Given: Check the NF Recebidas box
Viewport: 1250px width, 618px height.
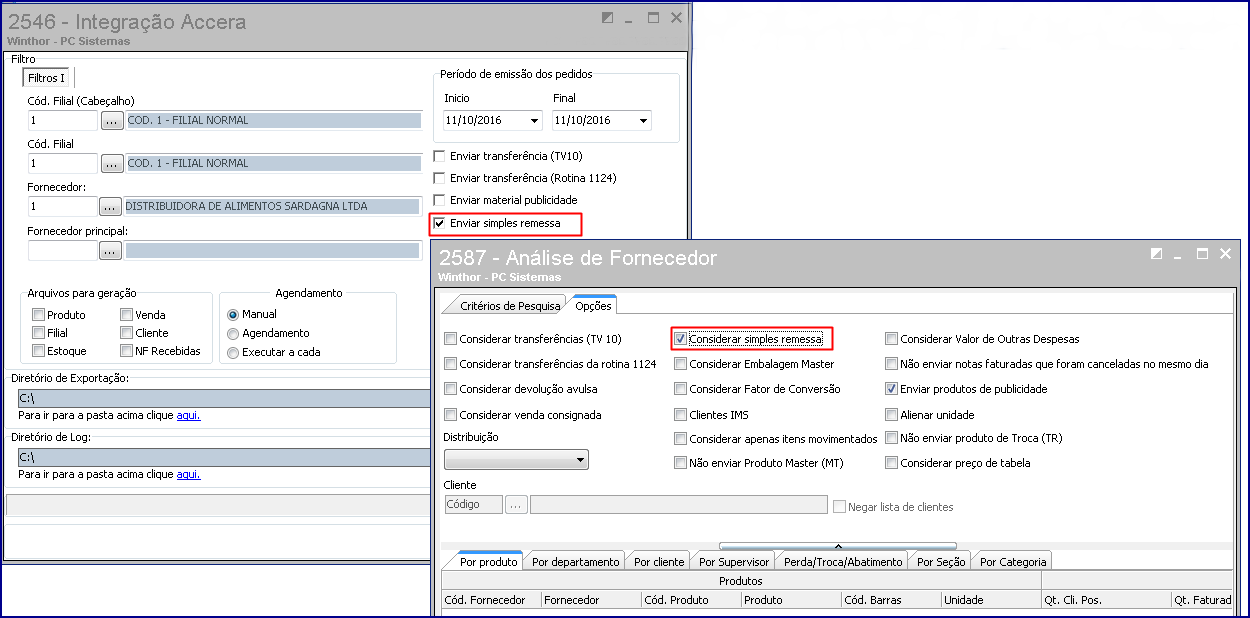Looking at the screenshot, I should pyautogui.click(x=126, y=351).
